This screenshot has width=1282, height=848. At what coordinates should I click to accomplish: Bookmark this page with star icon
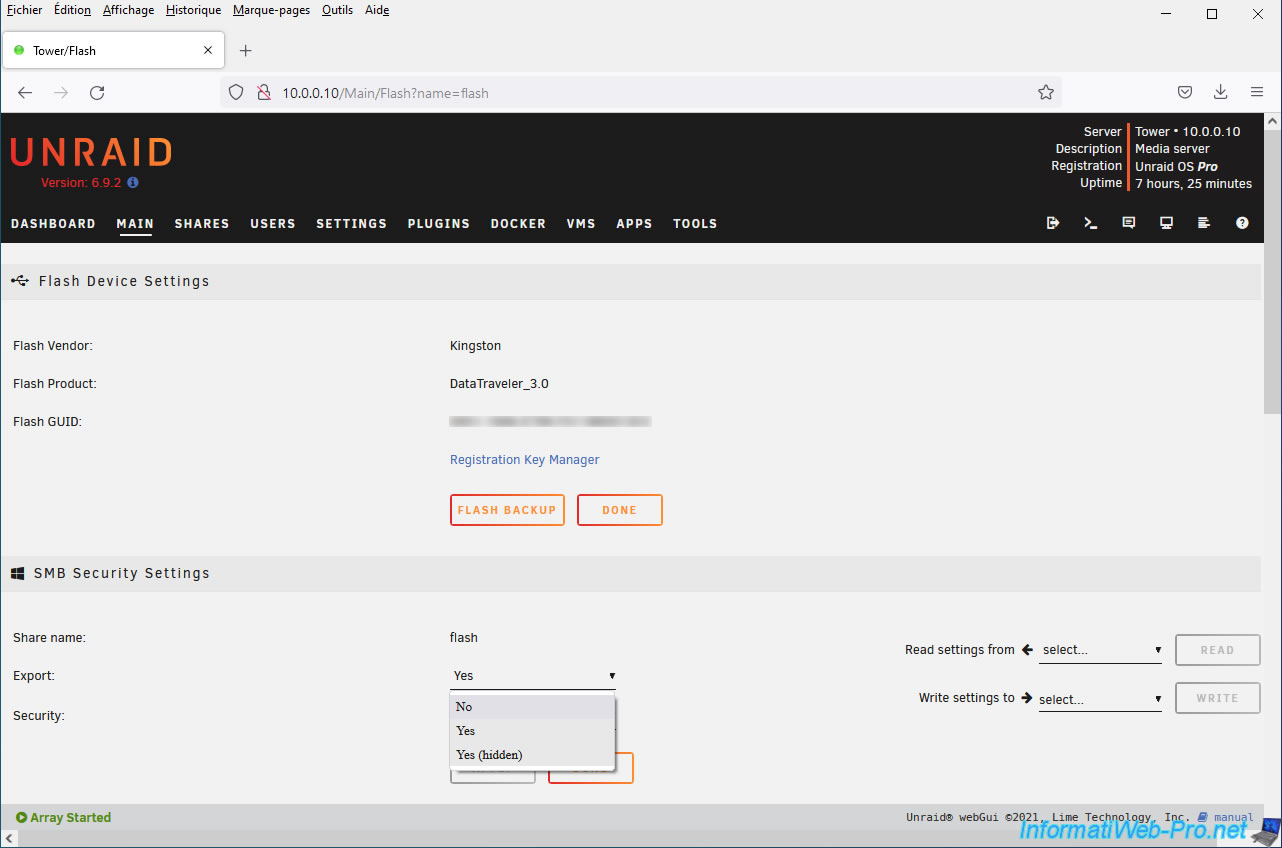tap(1046, 92)
